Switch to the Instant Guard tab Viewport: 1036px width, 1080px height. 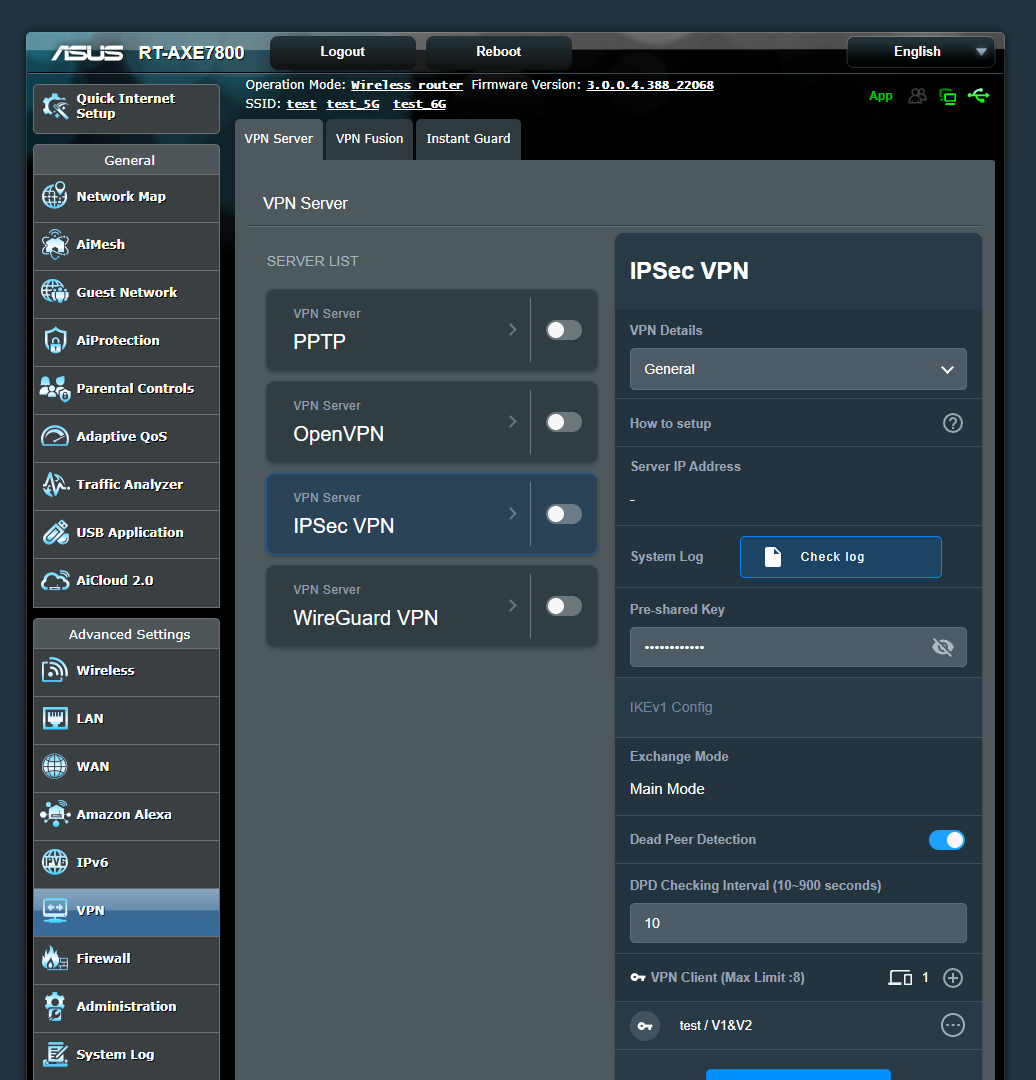pyautogui.click(x=468, y=139)
